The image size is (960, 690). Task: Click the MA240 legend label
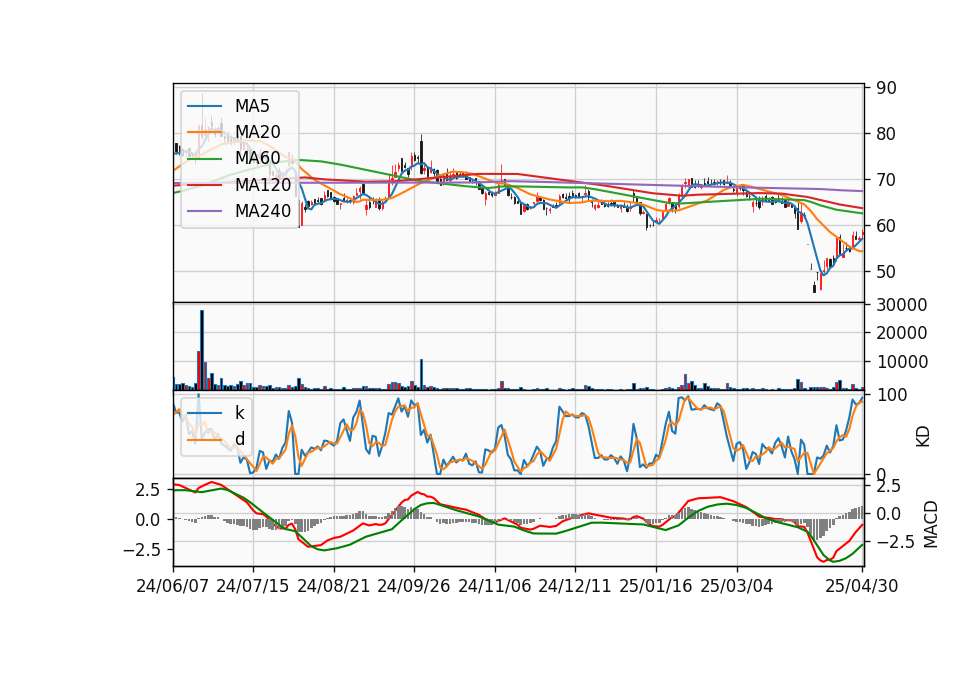coord(263,211)
